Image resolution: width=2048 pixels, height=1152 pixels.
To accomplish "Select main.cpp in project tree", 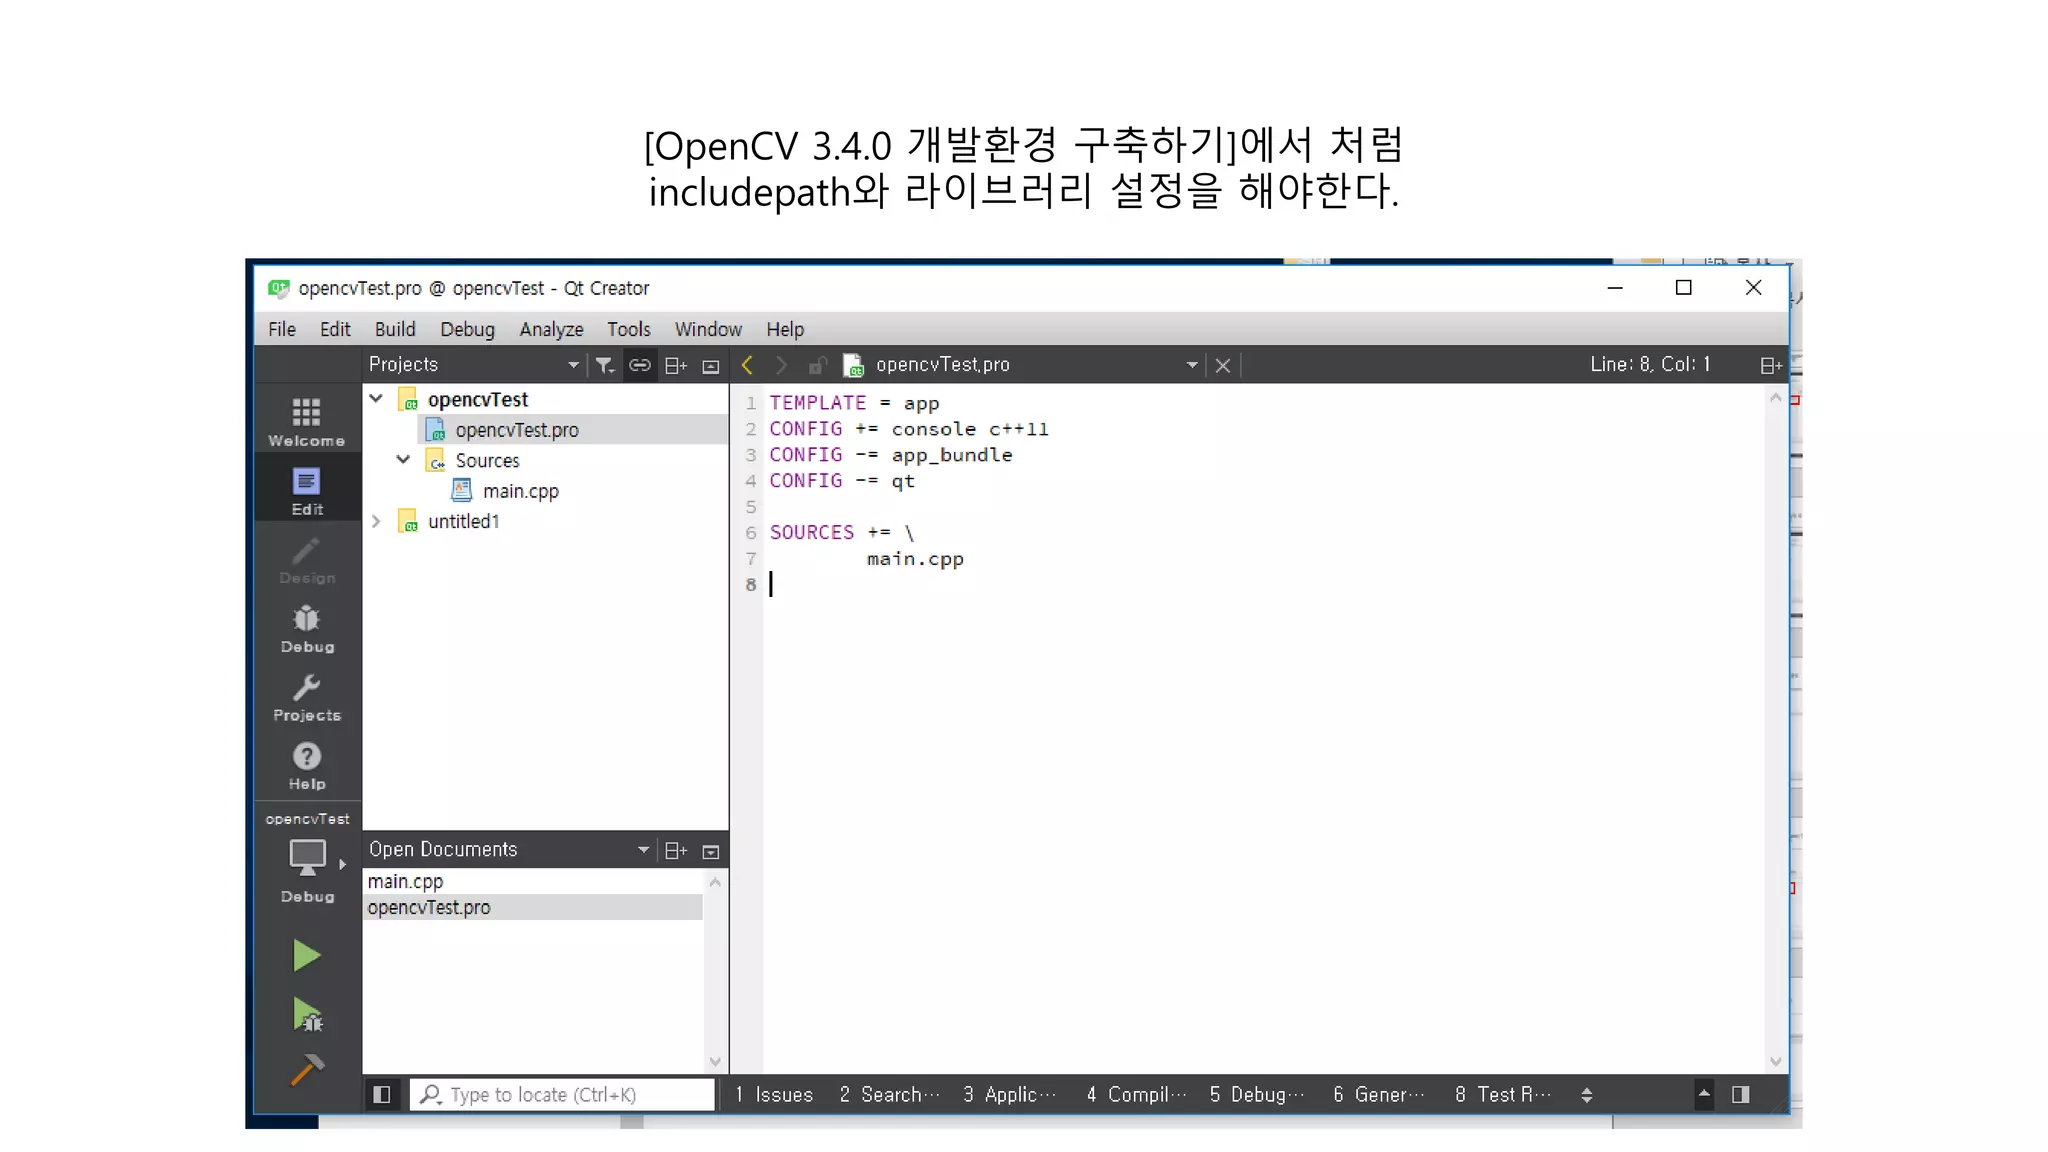I will [x=520, y=491].
